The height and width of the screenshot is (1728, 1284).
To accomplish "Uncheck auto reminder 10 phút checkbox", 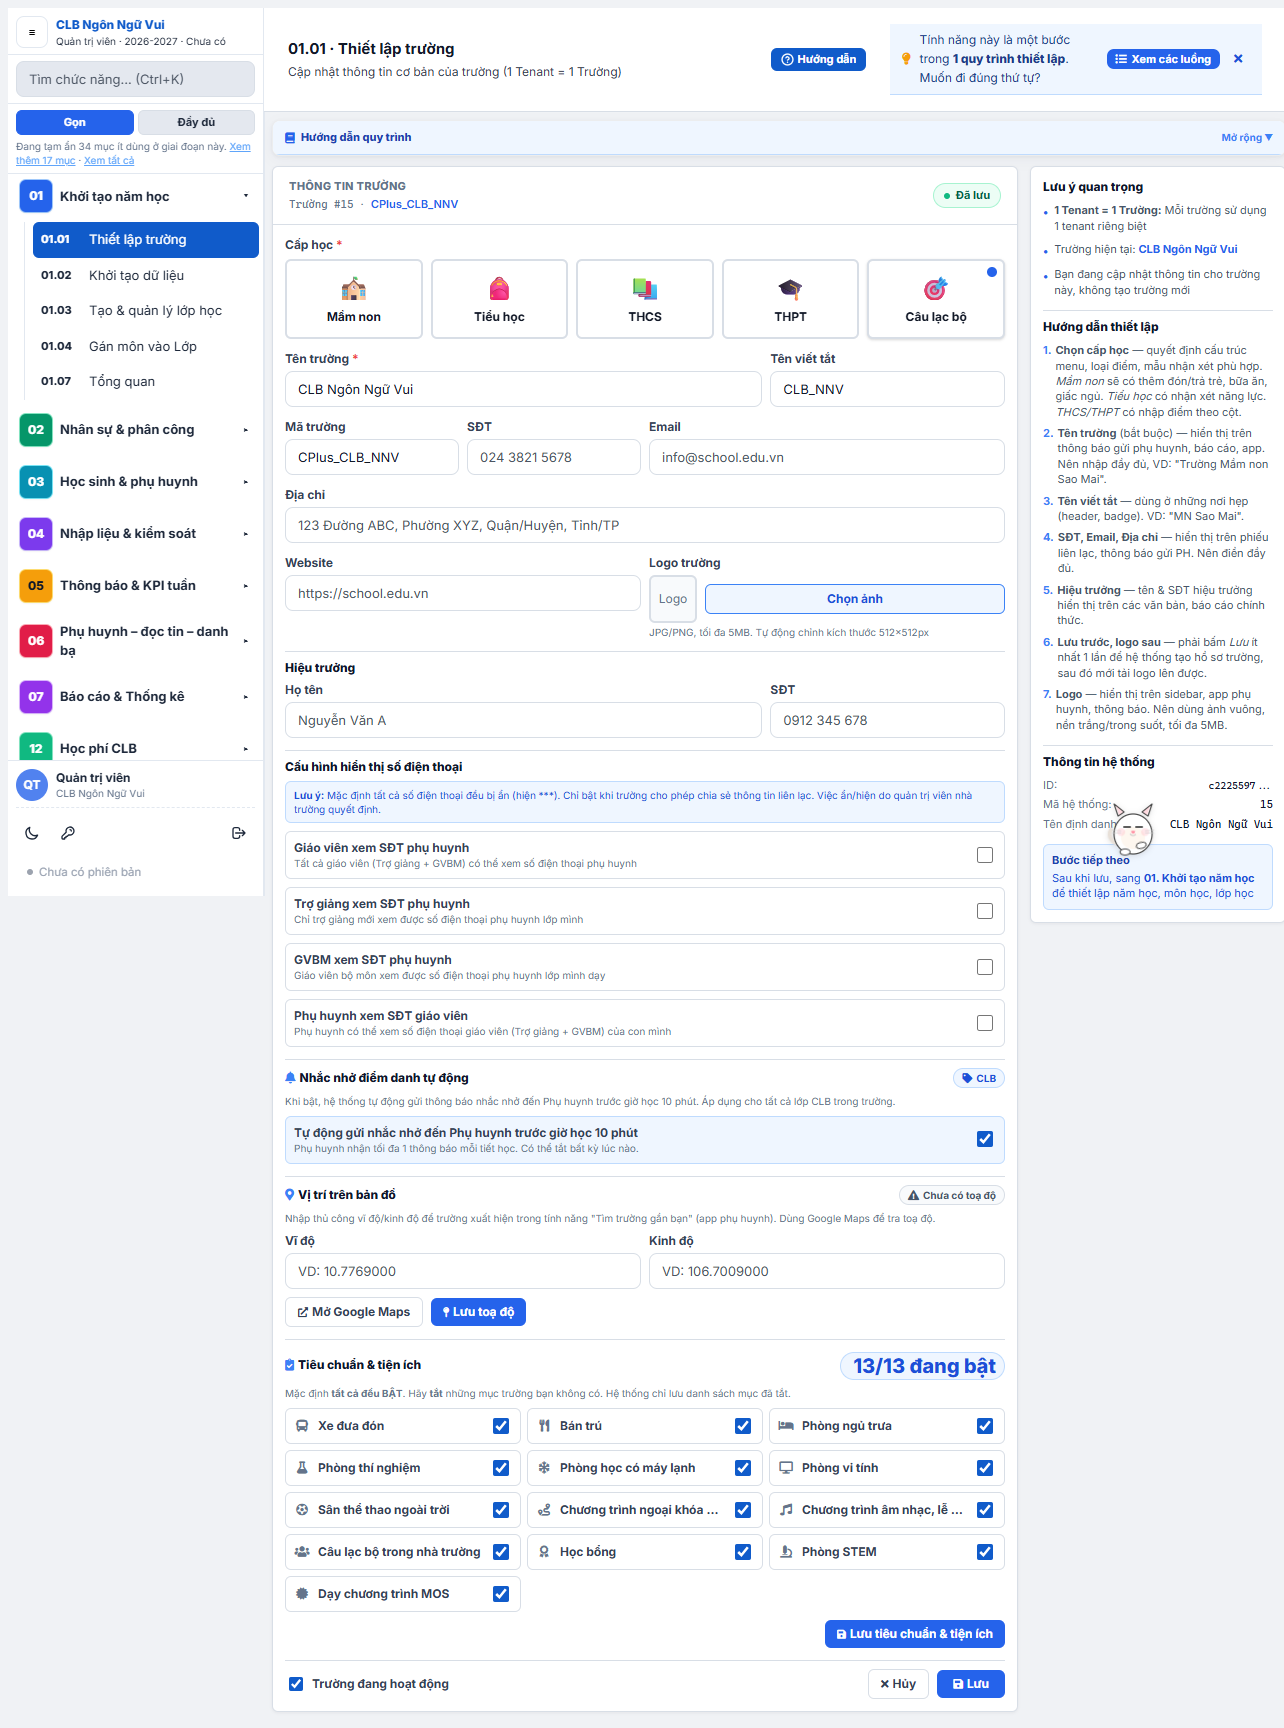I will [985, 1139].
